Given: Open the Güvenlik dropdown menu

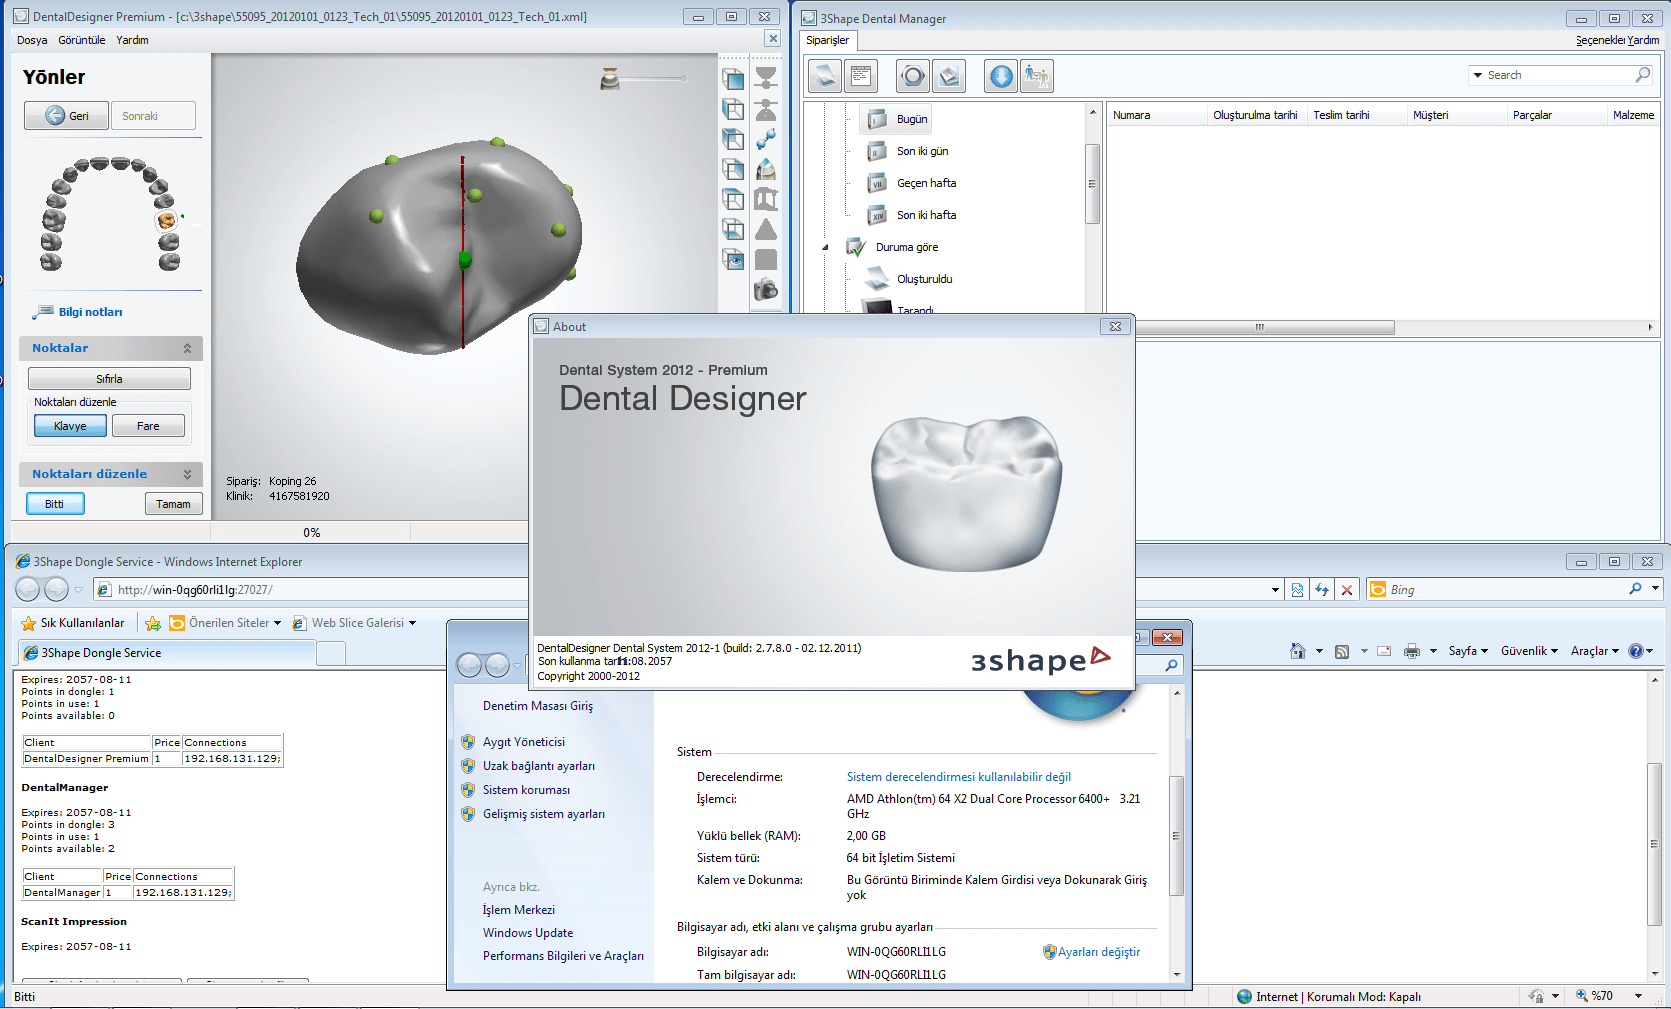Looking at the screenshot, I should (1529, 651).
